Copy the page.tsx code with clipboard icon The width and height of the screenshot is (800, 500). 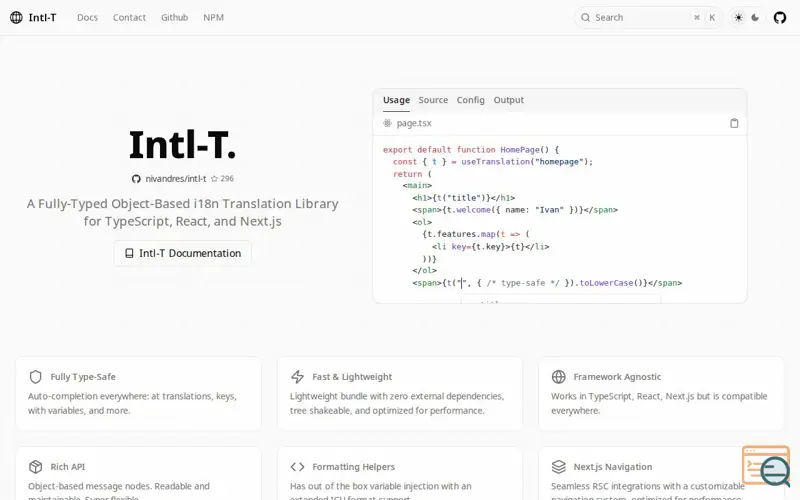coord(734,123)
